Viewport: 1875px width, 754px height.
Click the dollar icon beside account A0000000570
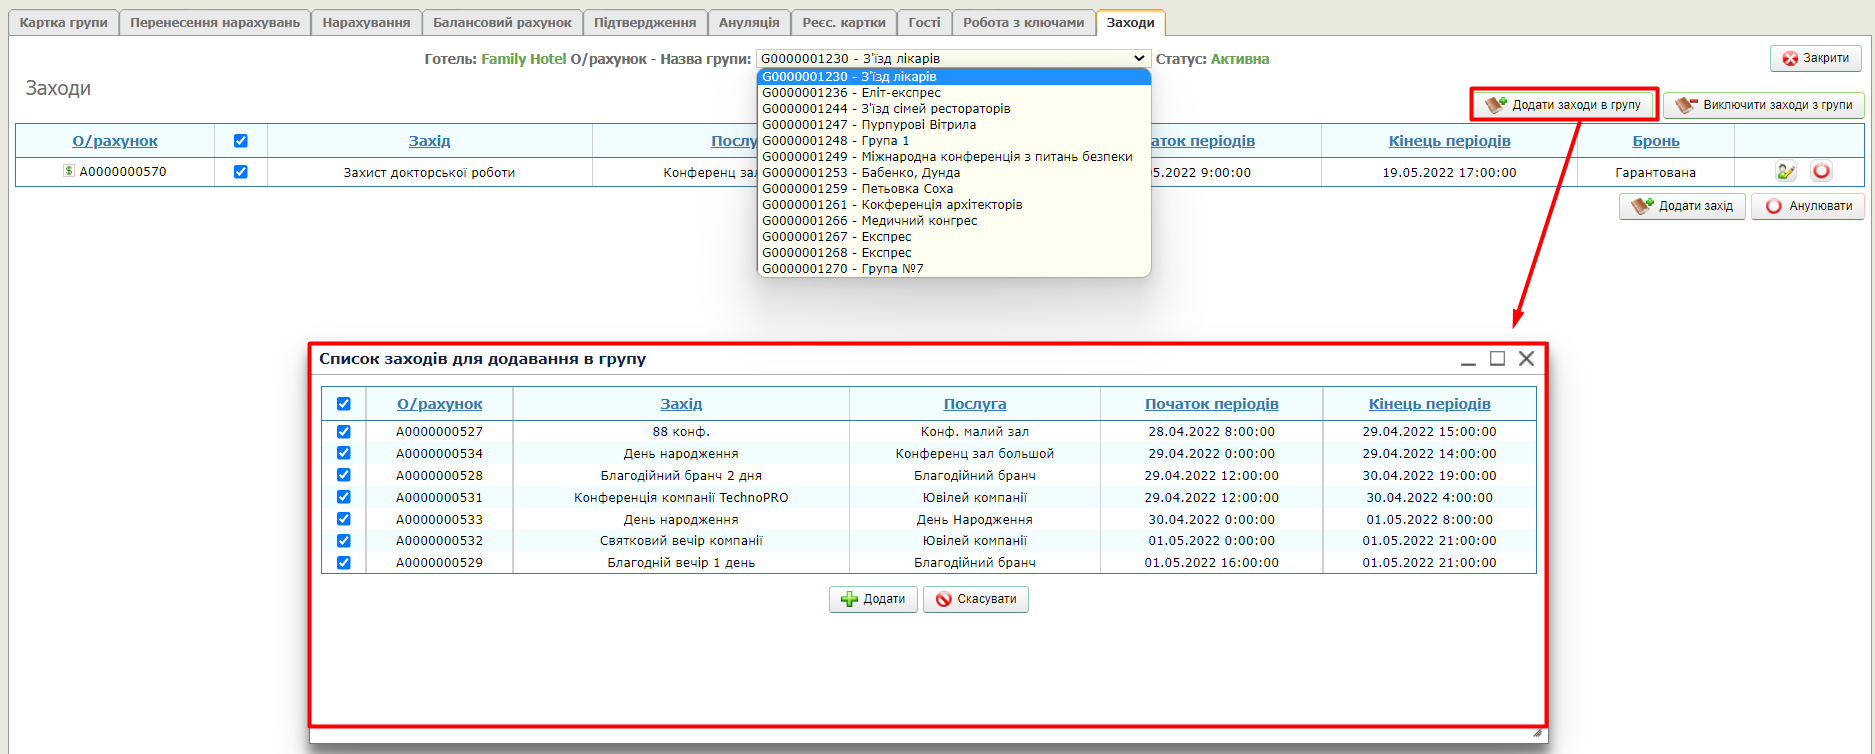click(69, 171)
